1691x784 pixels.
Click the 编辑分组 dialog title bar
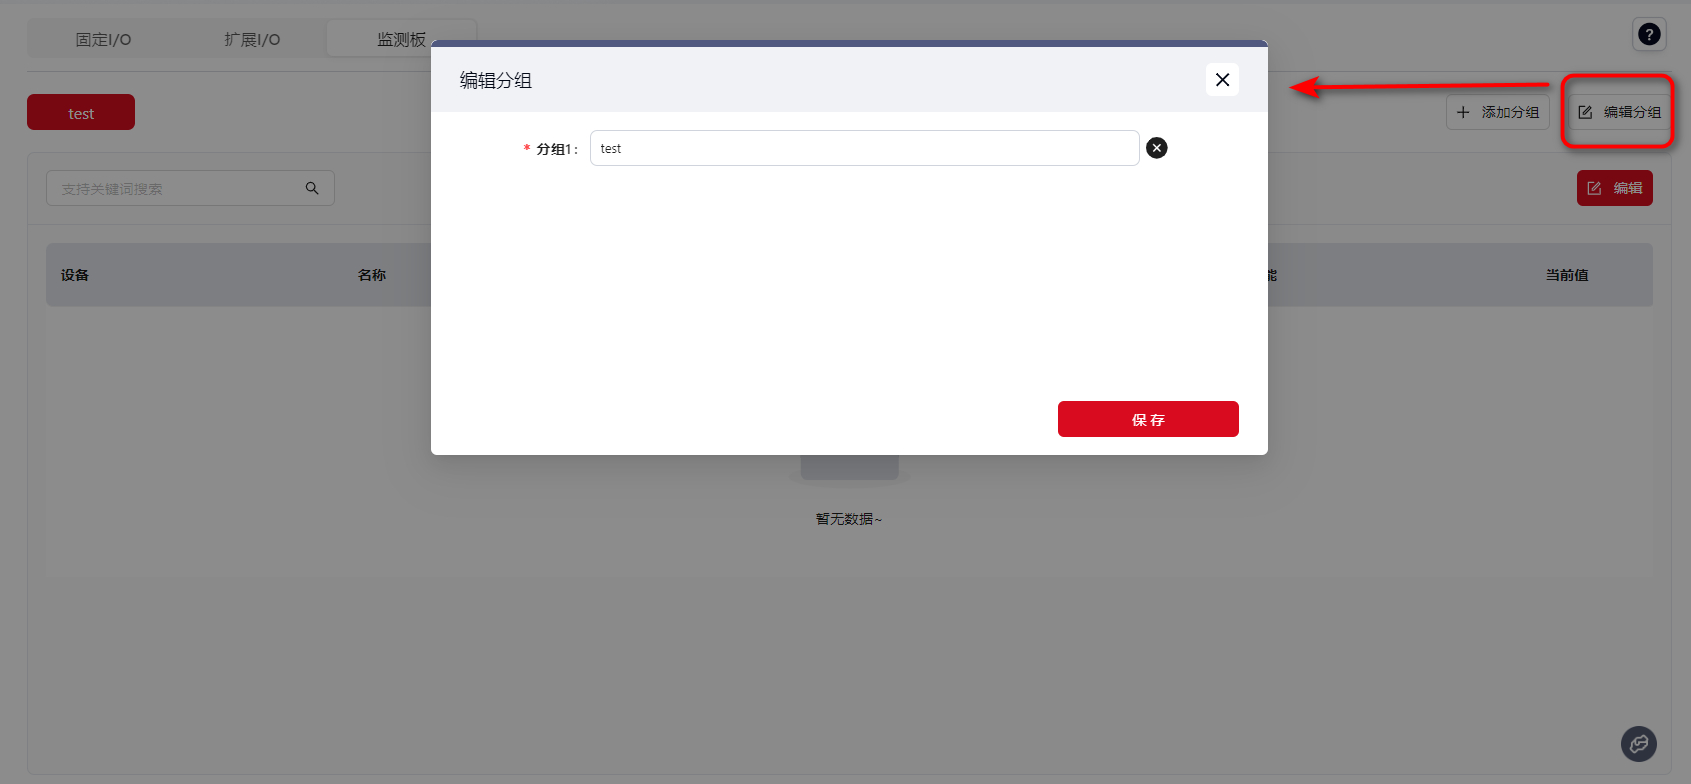[x=800, y=80]
